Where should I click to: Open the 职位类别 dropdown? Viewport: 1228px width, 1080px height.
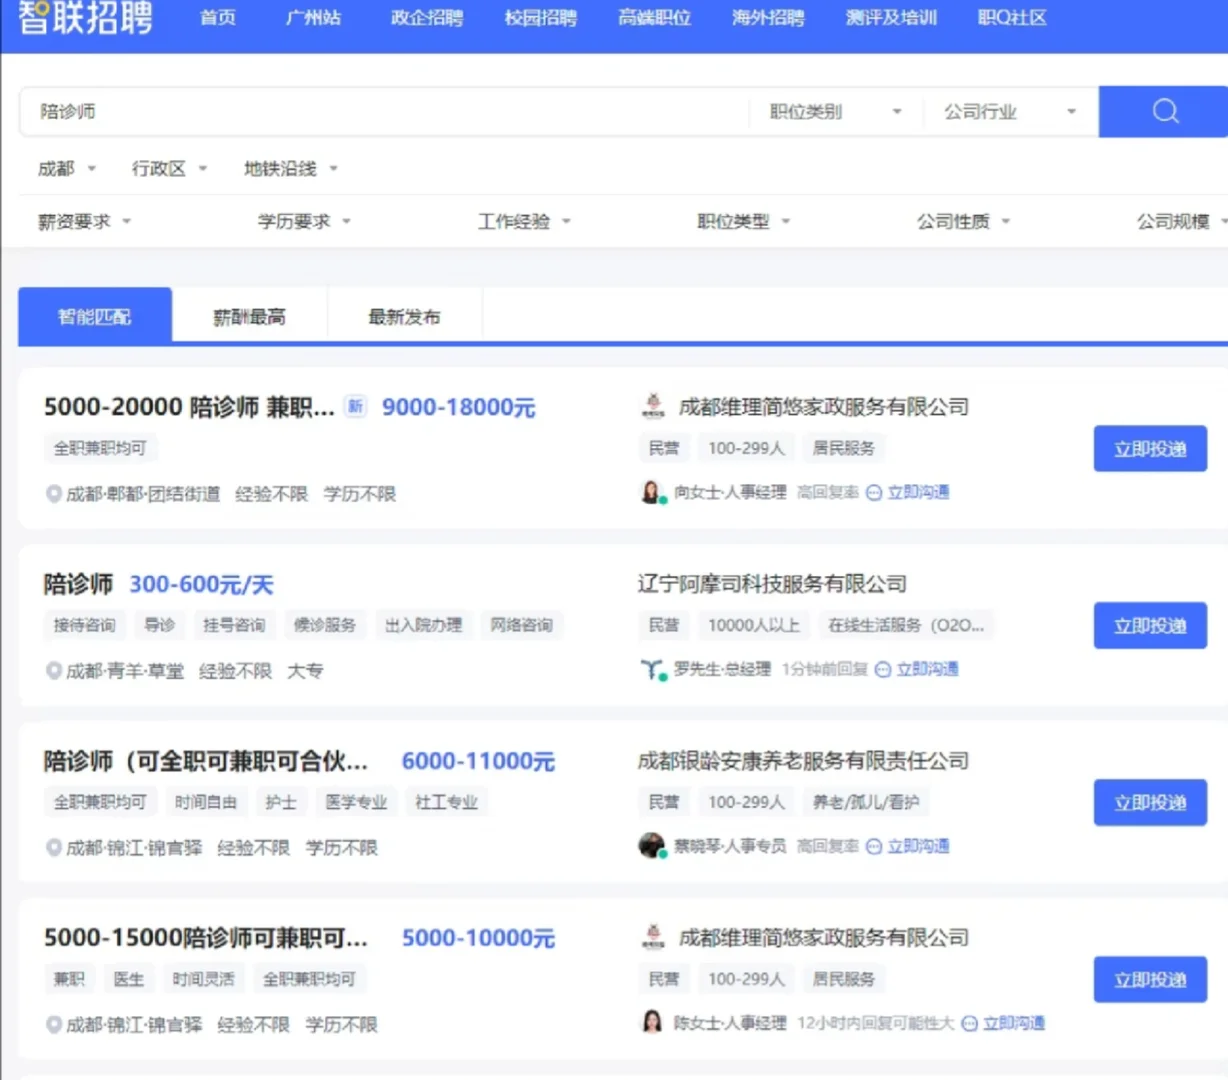click(x=833, y=111)
